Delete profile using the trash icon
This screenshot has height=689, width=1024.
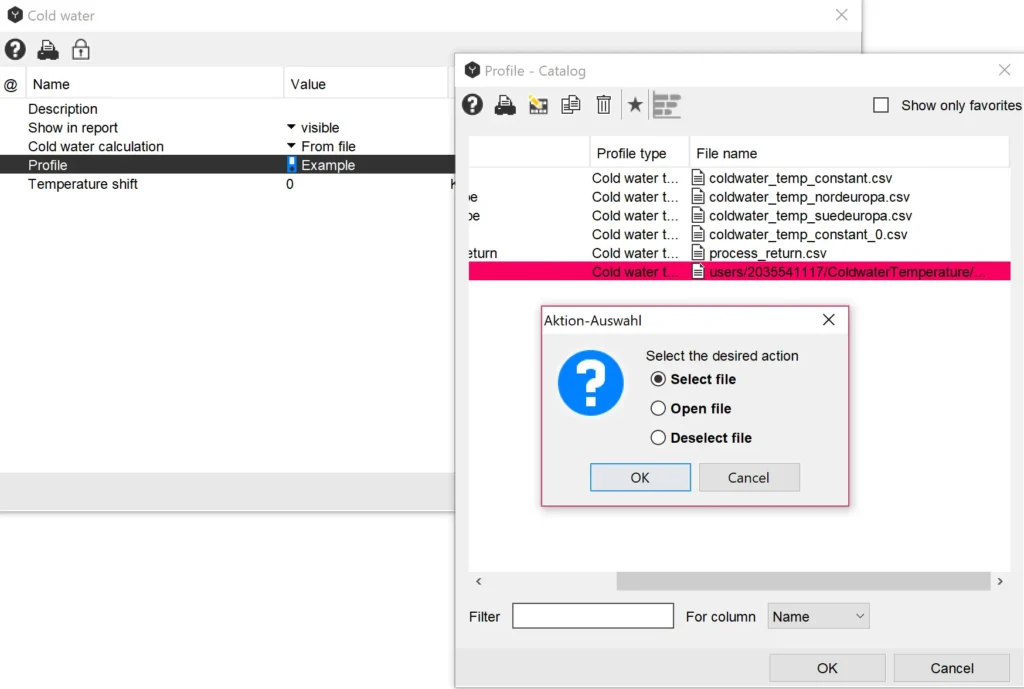coord(603,105)
